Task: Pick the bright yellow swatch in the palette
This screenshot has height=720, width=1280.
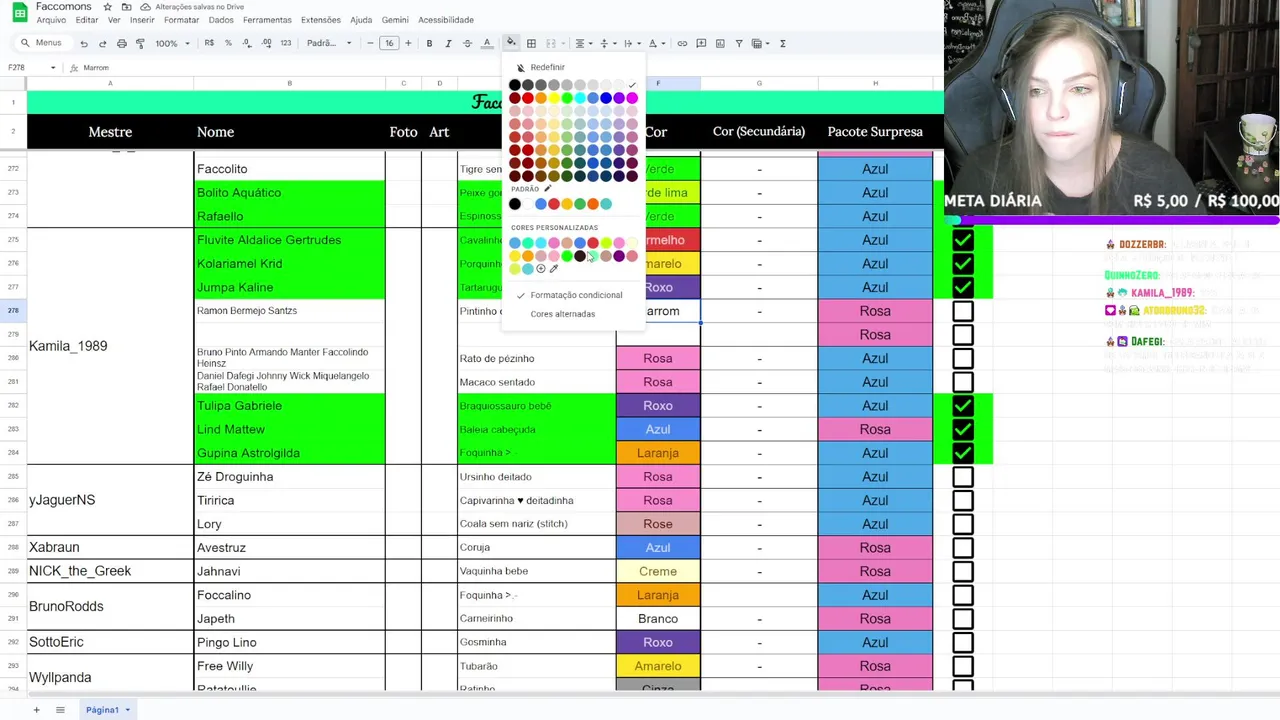Action: pyautogui.click(x=554, y=98)
